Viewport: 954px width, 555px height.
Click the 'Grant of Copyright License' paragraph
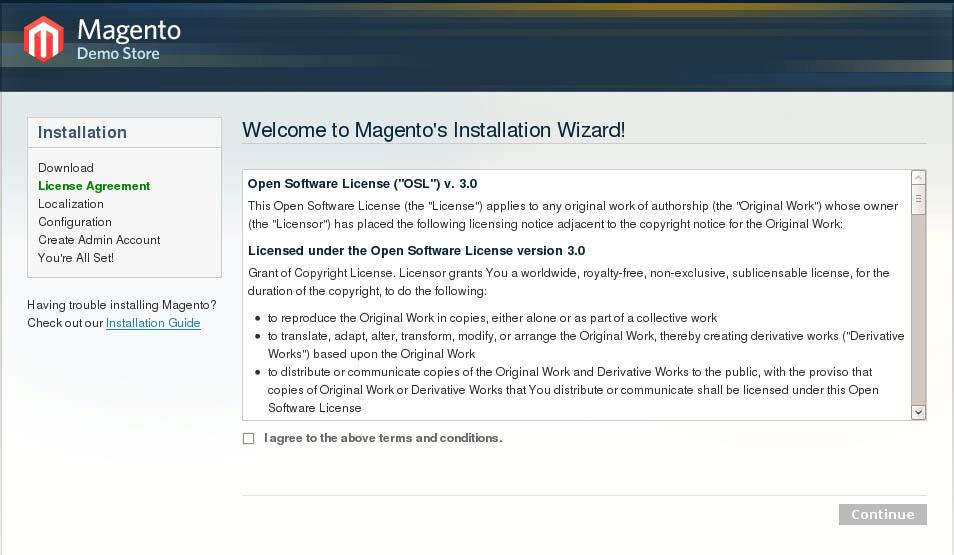click(x=568, y=282)
